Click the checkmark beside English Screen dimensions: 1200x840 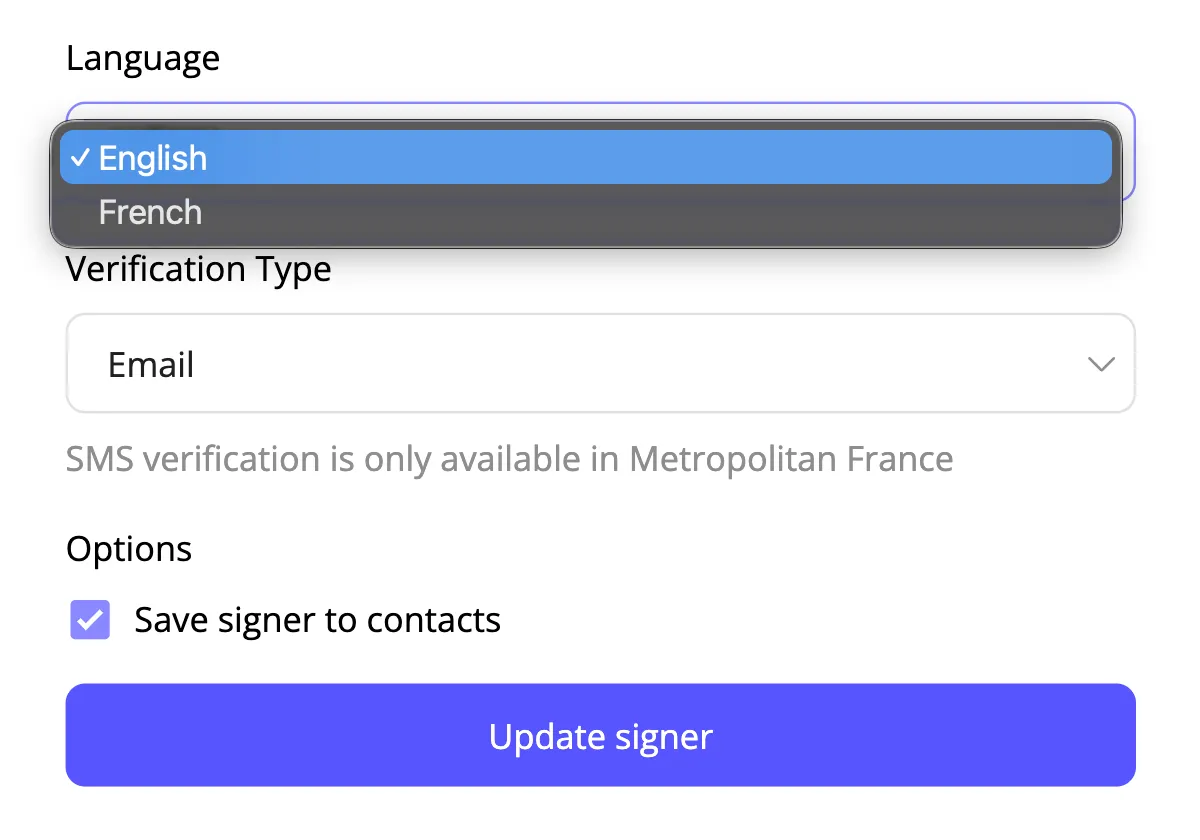tap(82, 157)
